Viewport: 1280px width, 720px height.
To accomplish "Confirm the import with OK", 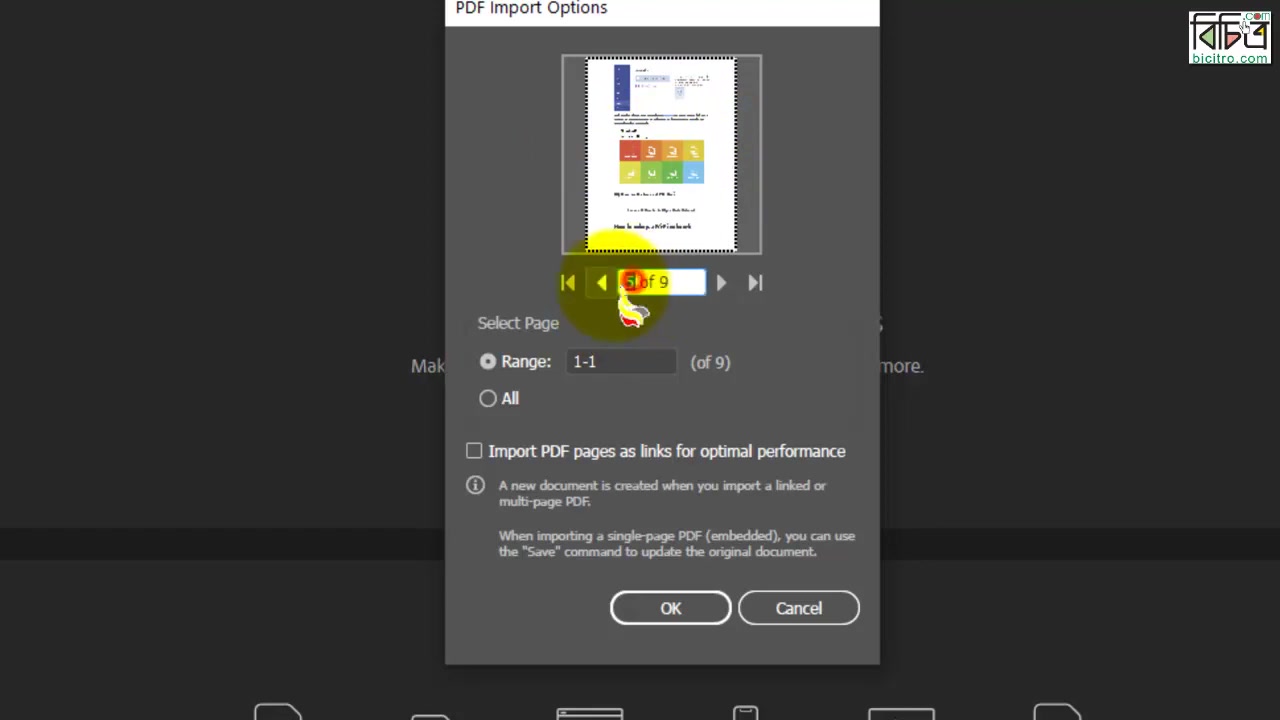I will (670, 608).
